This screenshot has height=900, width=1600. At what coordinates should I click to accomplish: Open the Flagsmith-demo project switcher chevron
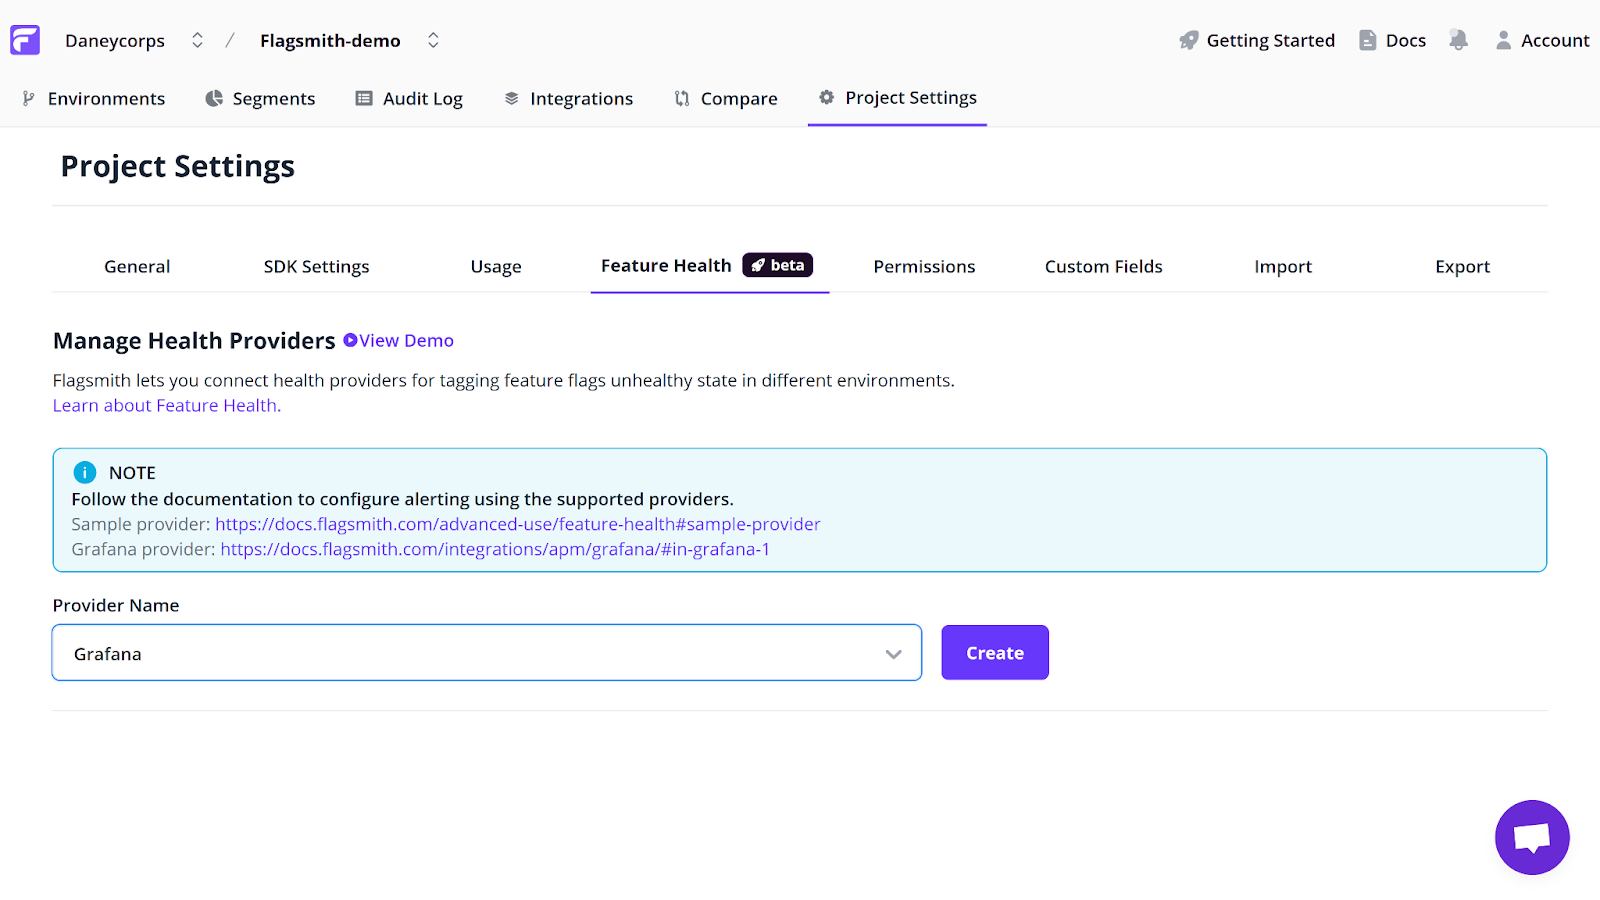tap(433, 40)
